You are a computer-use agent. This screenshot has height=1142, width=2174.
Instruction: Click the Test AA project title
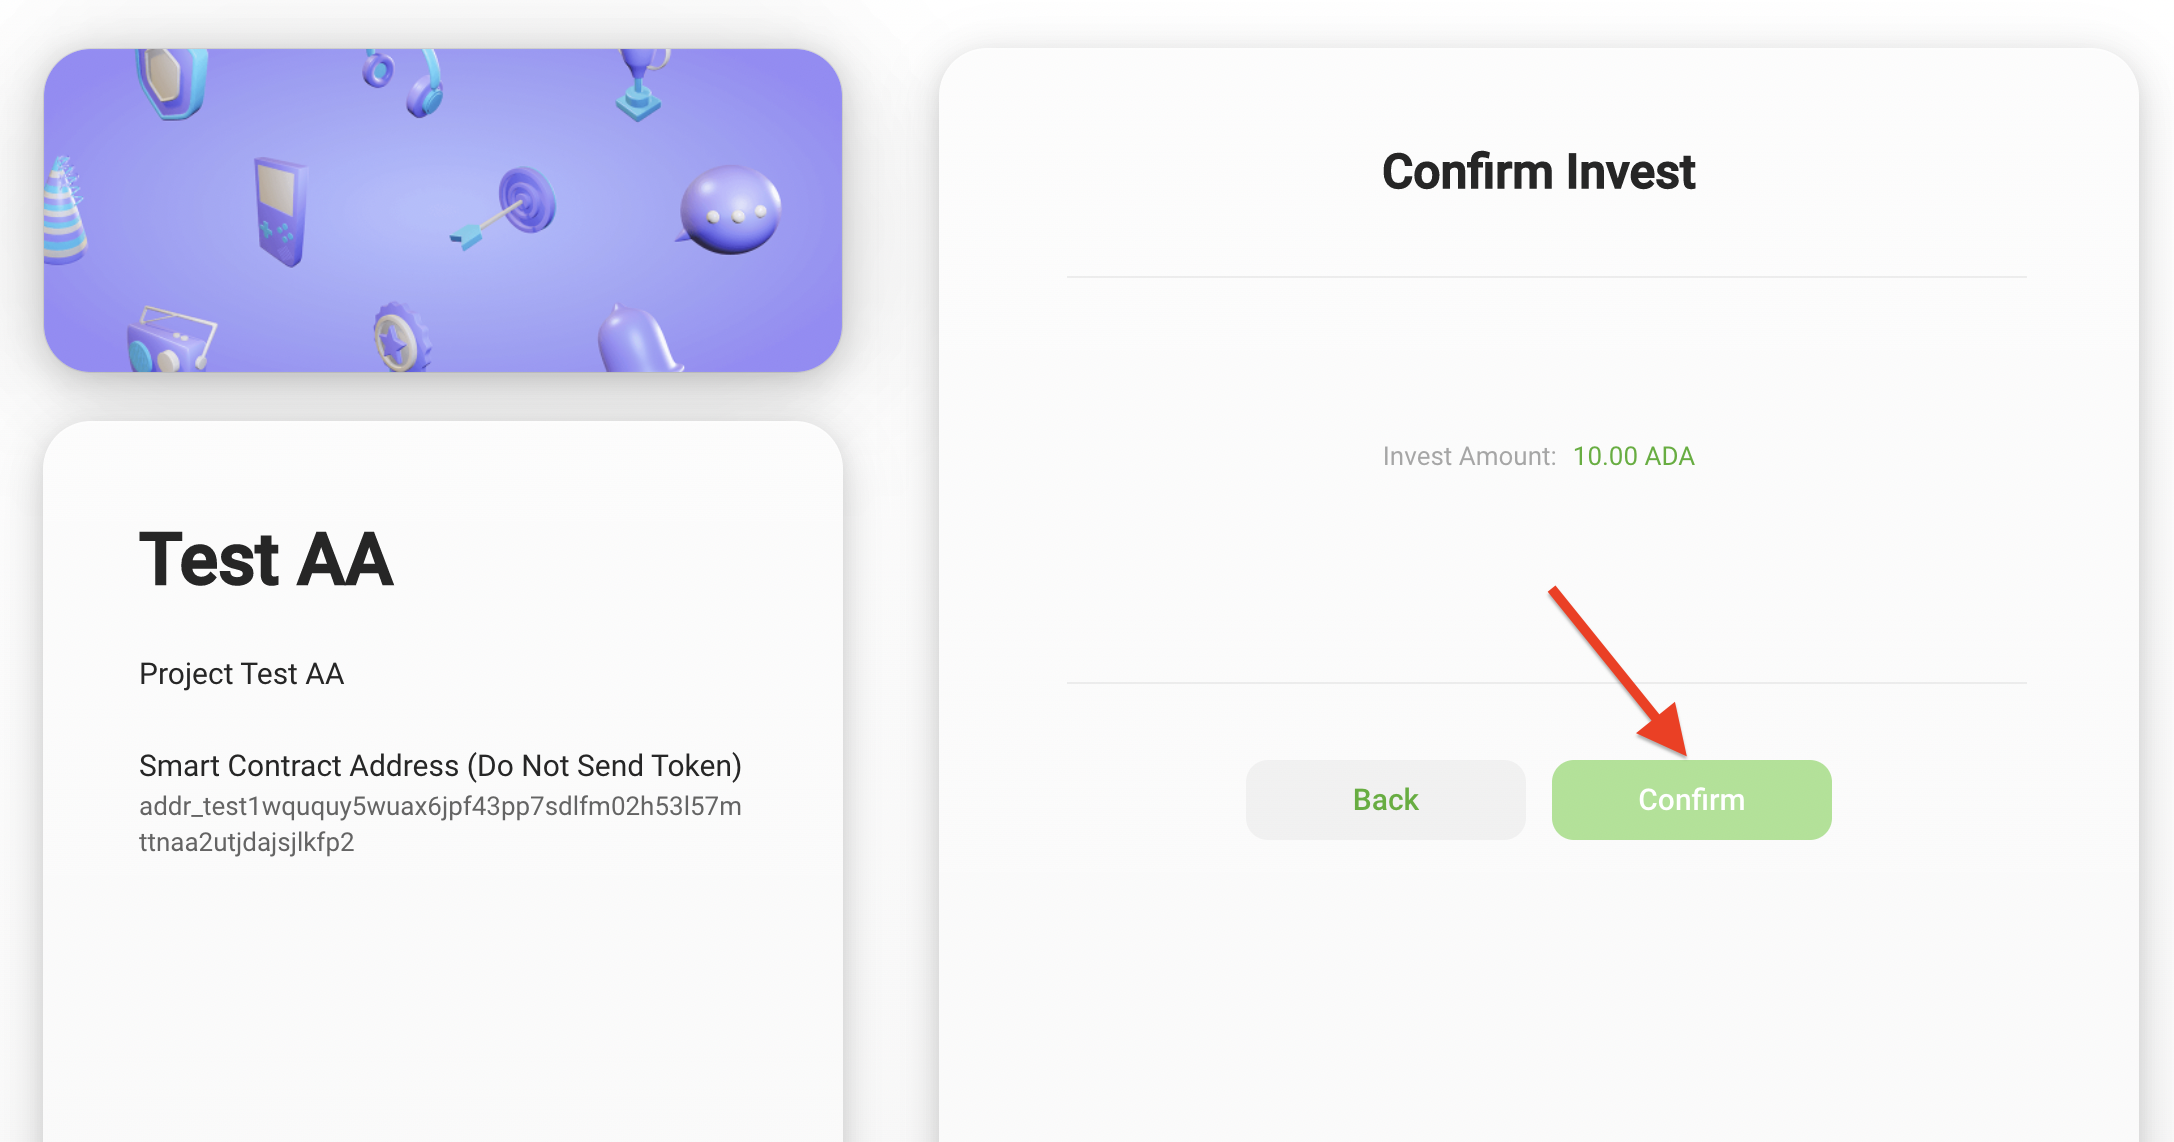point(266,559)
